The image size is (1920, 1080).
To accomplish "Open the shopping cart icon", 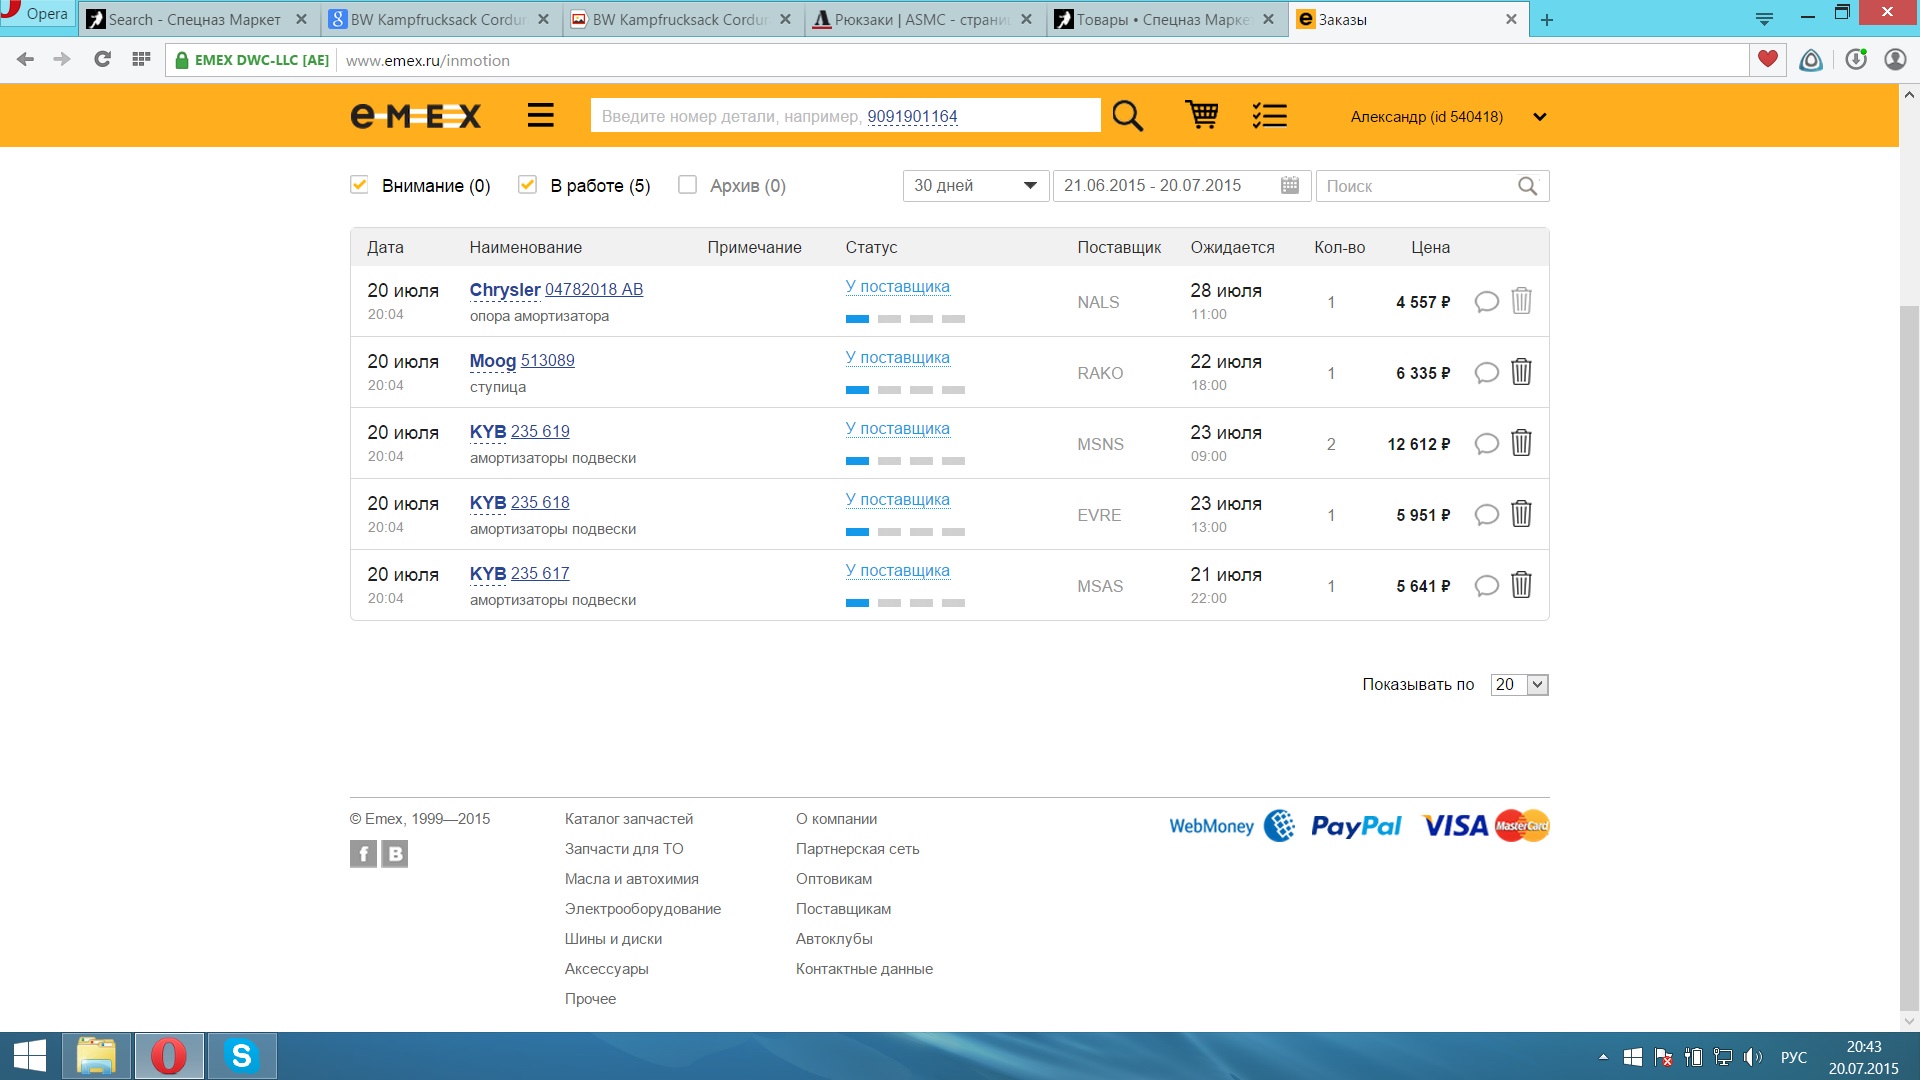I will (x=1201, y=116).
